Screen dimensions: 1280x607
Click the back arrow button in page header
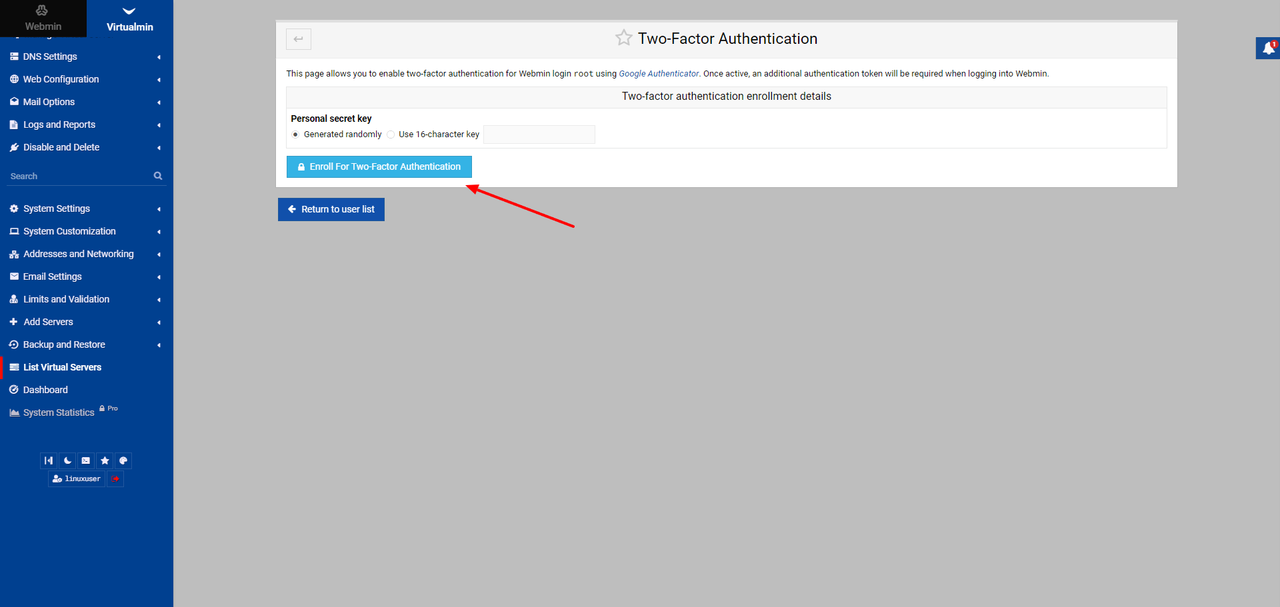point(298,39)
